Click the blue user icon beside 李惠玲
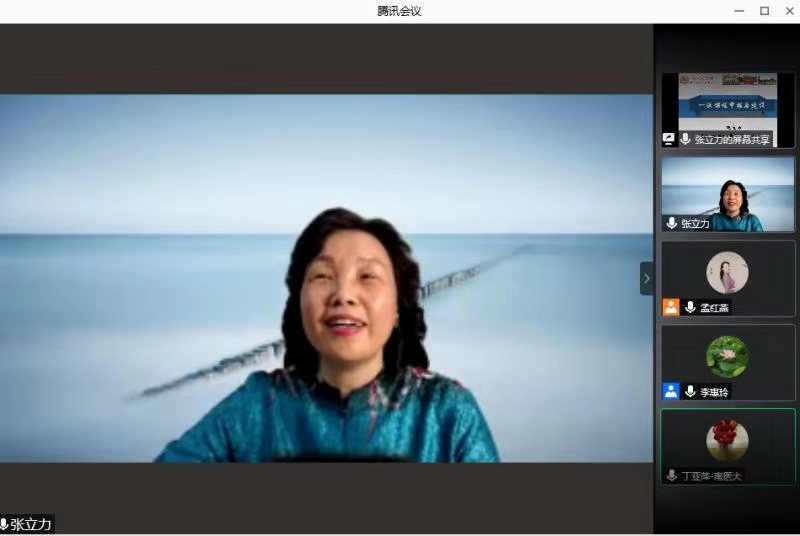Viewport: 800px width, 536px height. coord(670,391)
